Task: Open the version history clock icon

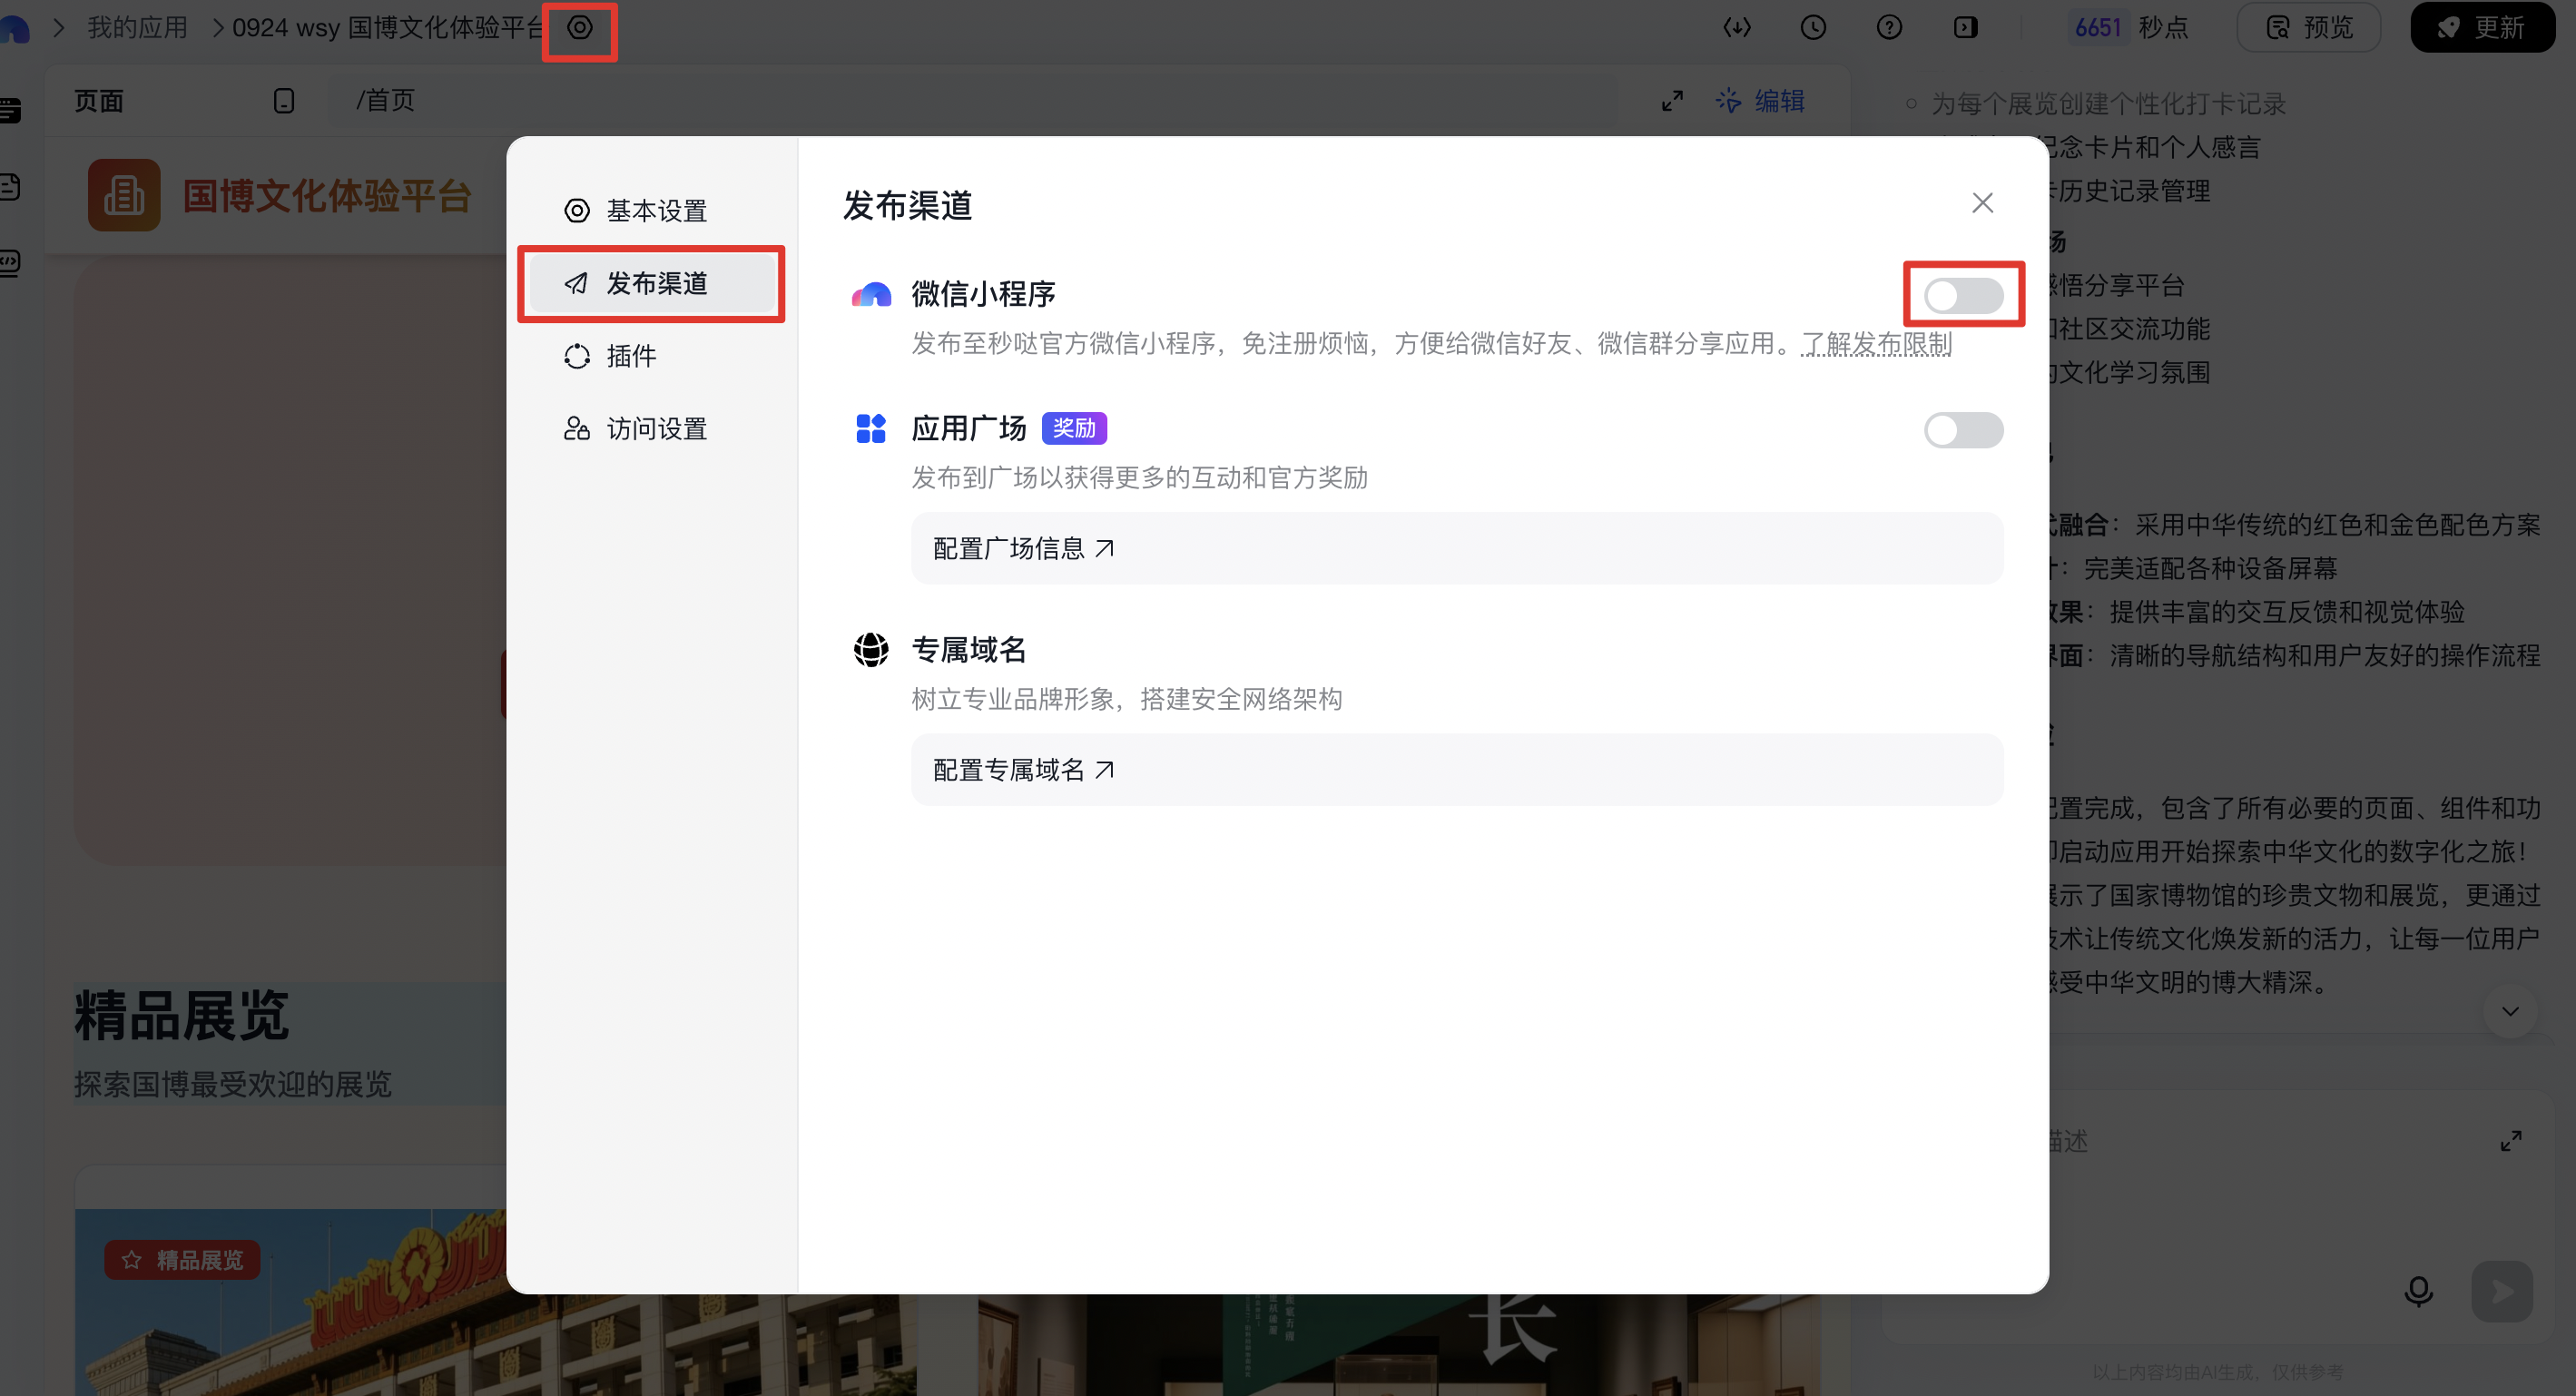Action: click(1813, 28)
